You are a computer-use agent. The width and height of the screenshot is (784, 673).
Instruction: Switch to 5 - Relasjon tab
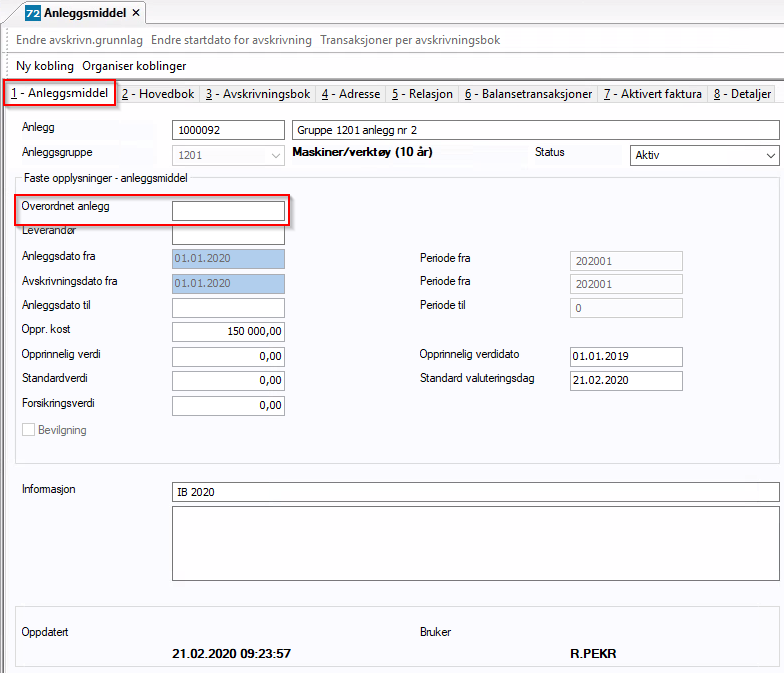422,94
